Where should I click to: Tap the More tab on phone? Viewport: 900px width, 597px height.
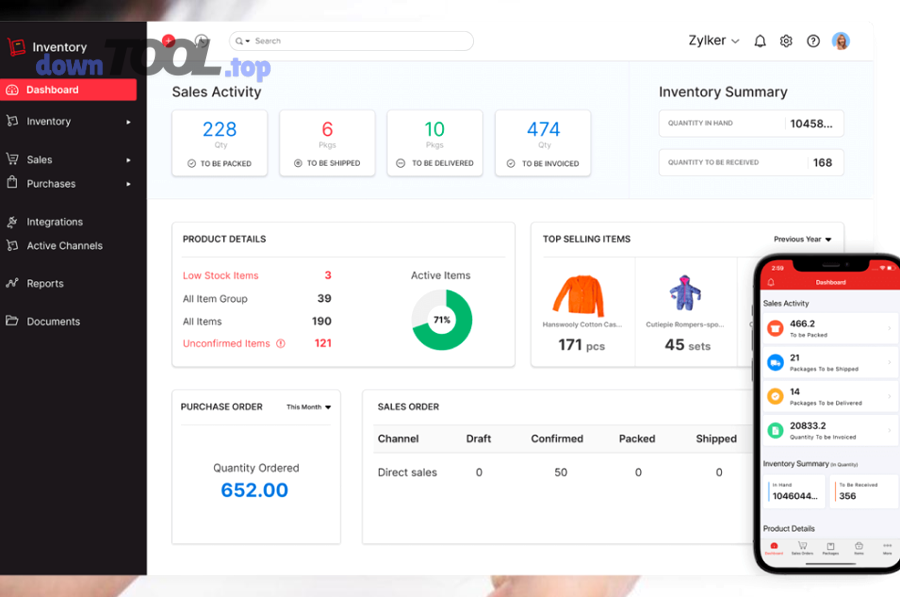pos(887,548)
